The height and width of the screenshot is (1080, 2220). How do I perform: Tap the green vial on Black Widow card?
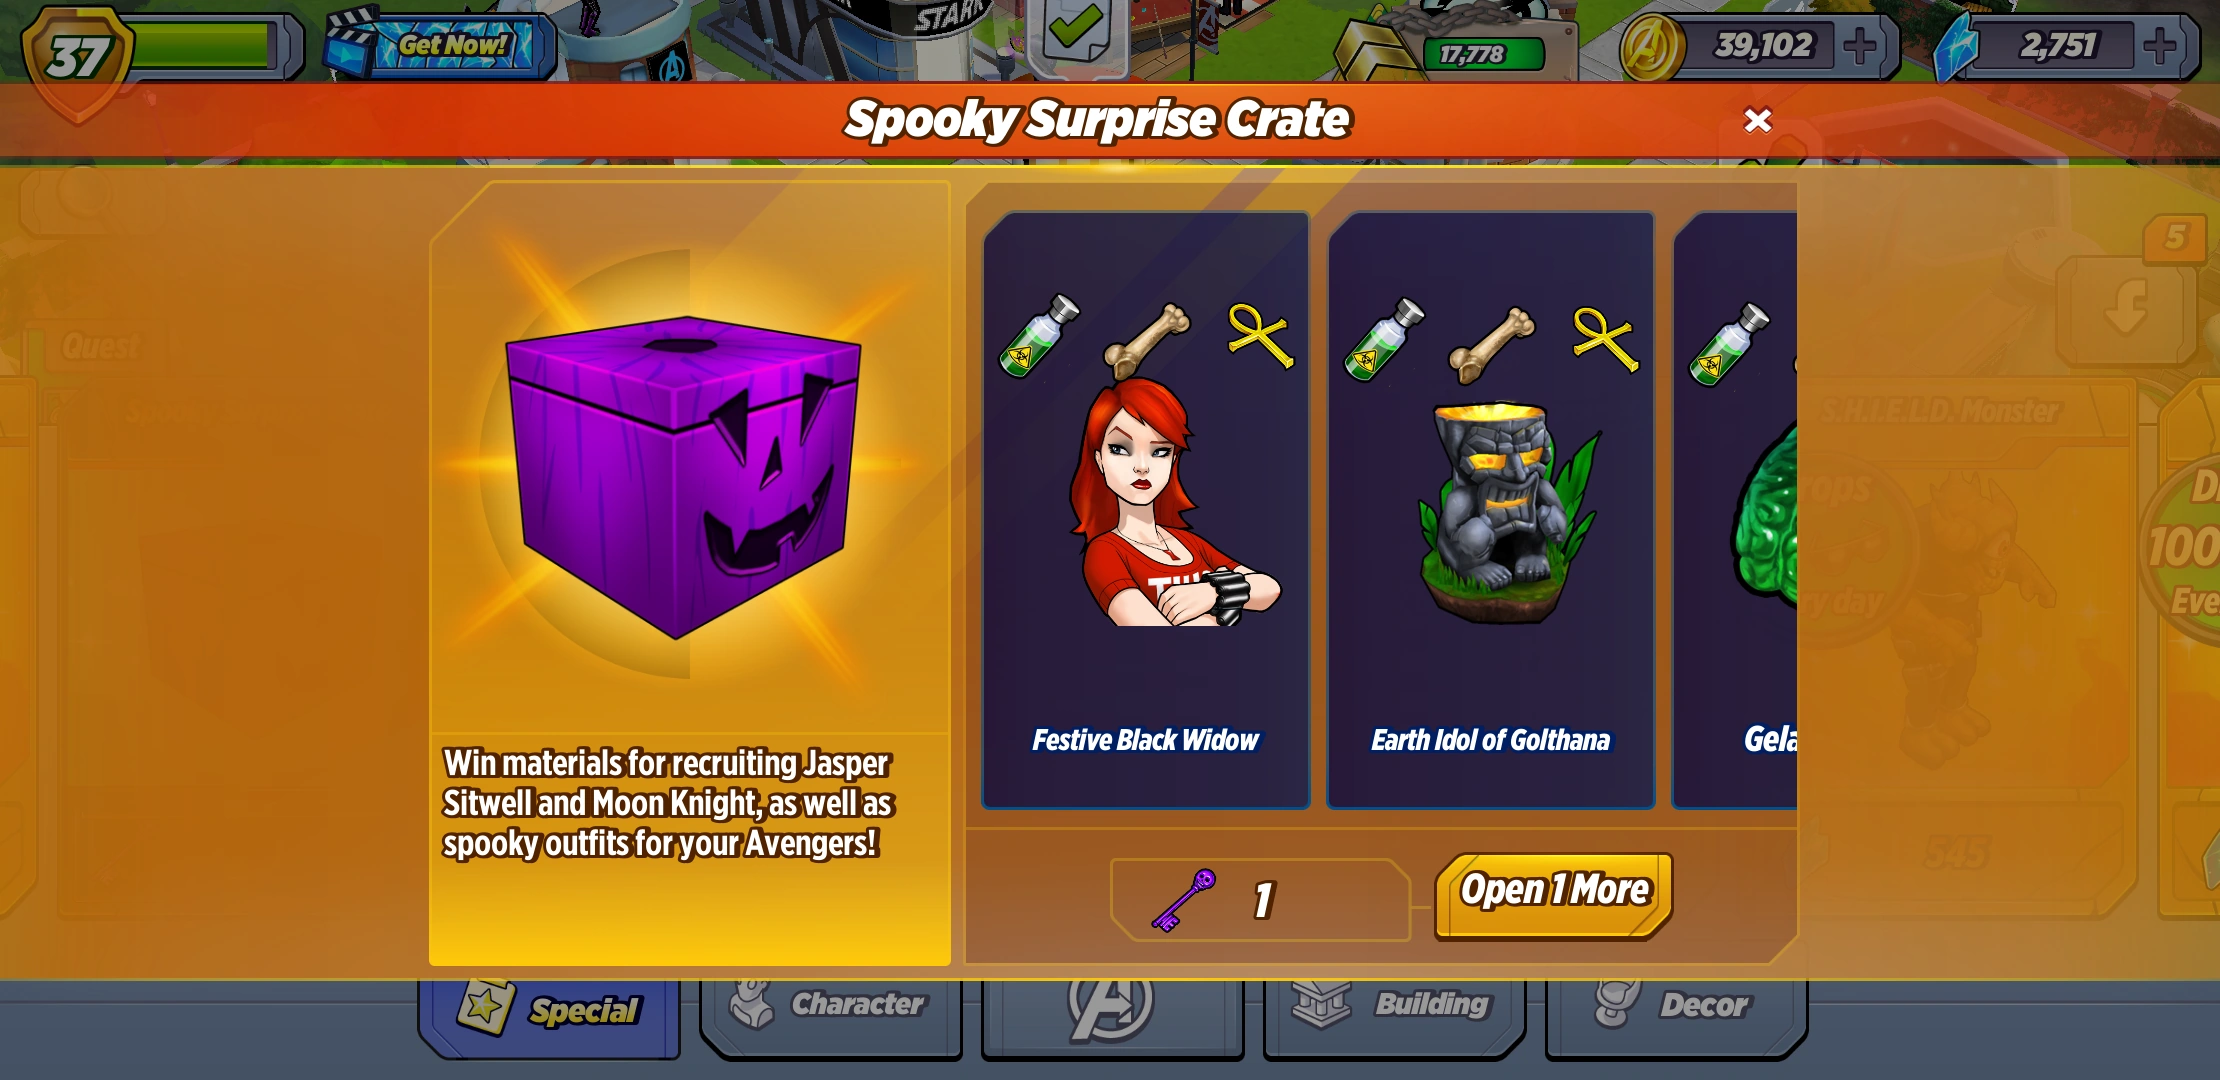click(1040, 336)
